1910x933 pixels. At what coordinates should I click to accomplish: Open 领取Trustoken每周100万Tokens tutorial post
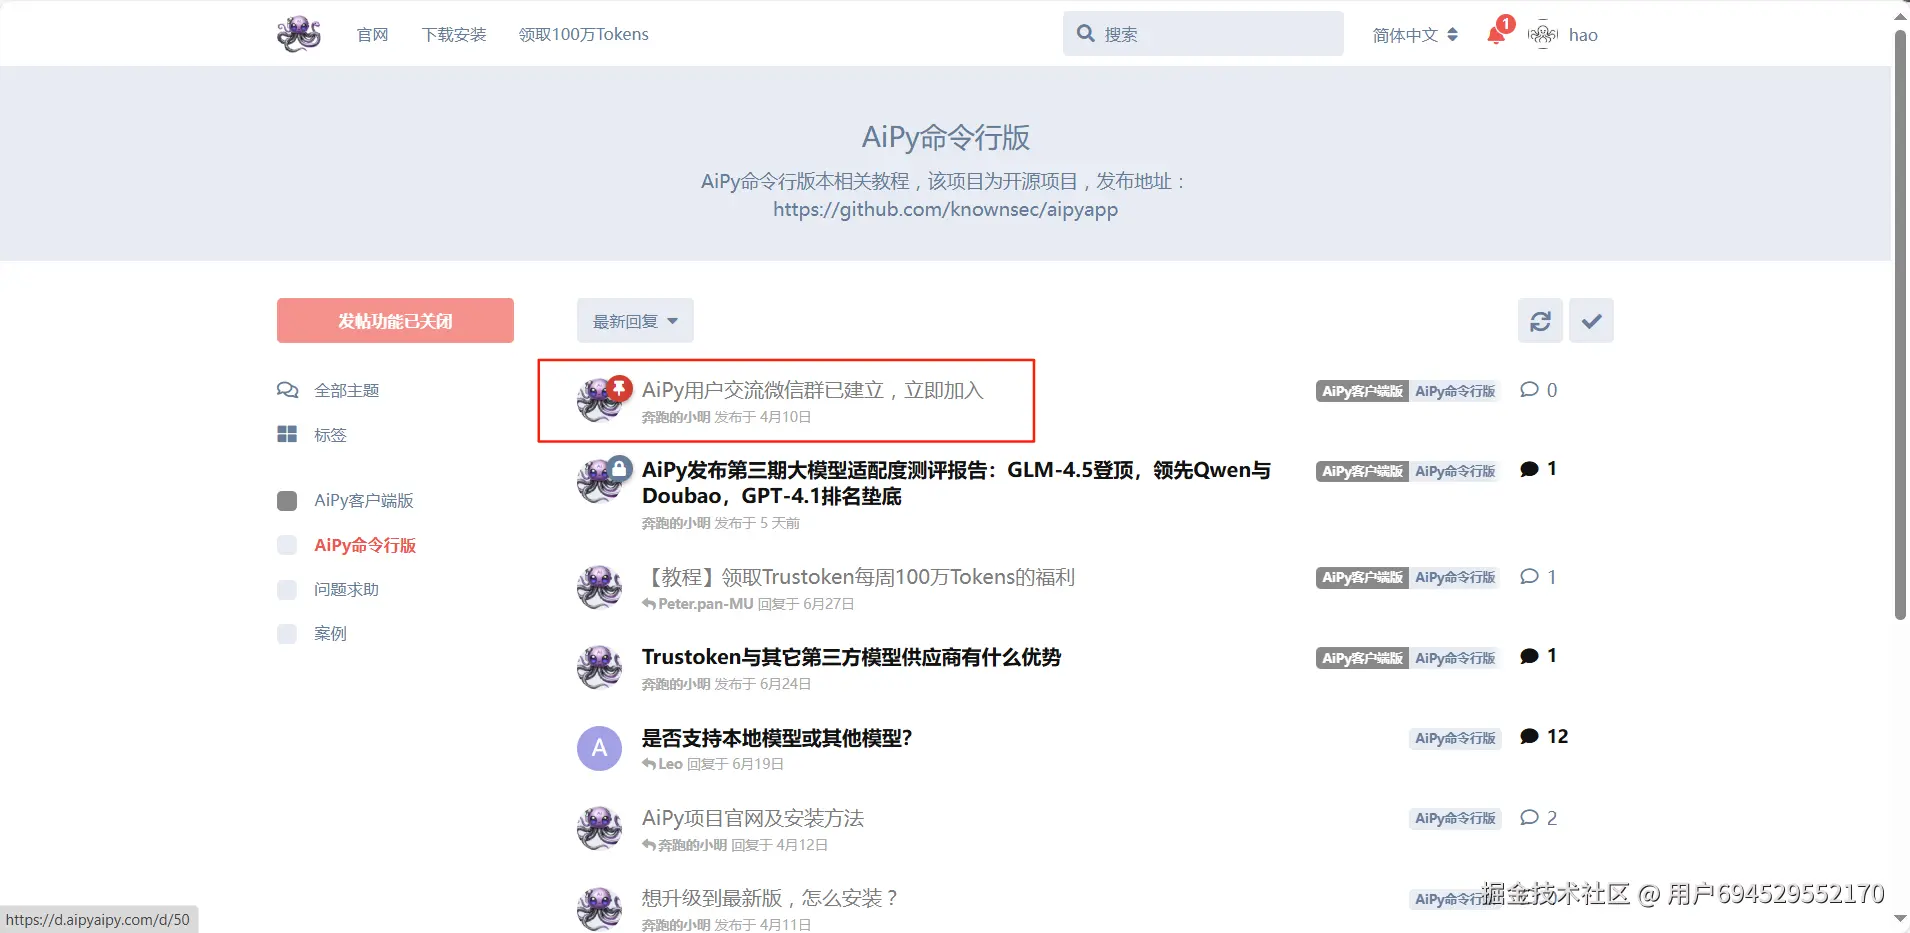tap(858, 577)
